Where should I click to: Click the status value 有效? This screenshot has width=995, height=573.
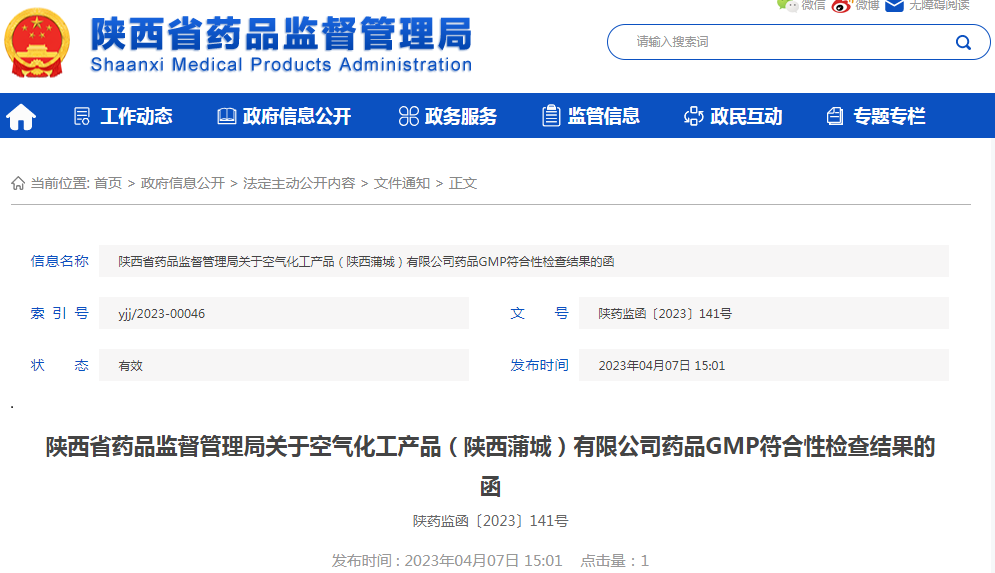[x=130, y=366]
